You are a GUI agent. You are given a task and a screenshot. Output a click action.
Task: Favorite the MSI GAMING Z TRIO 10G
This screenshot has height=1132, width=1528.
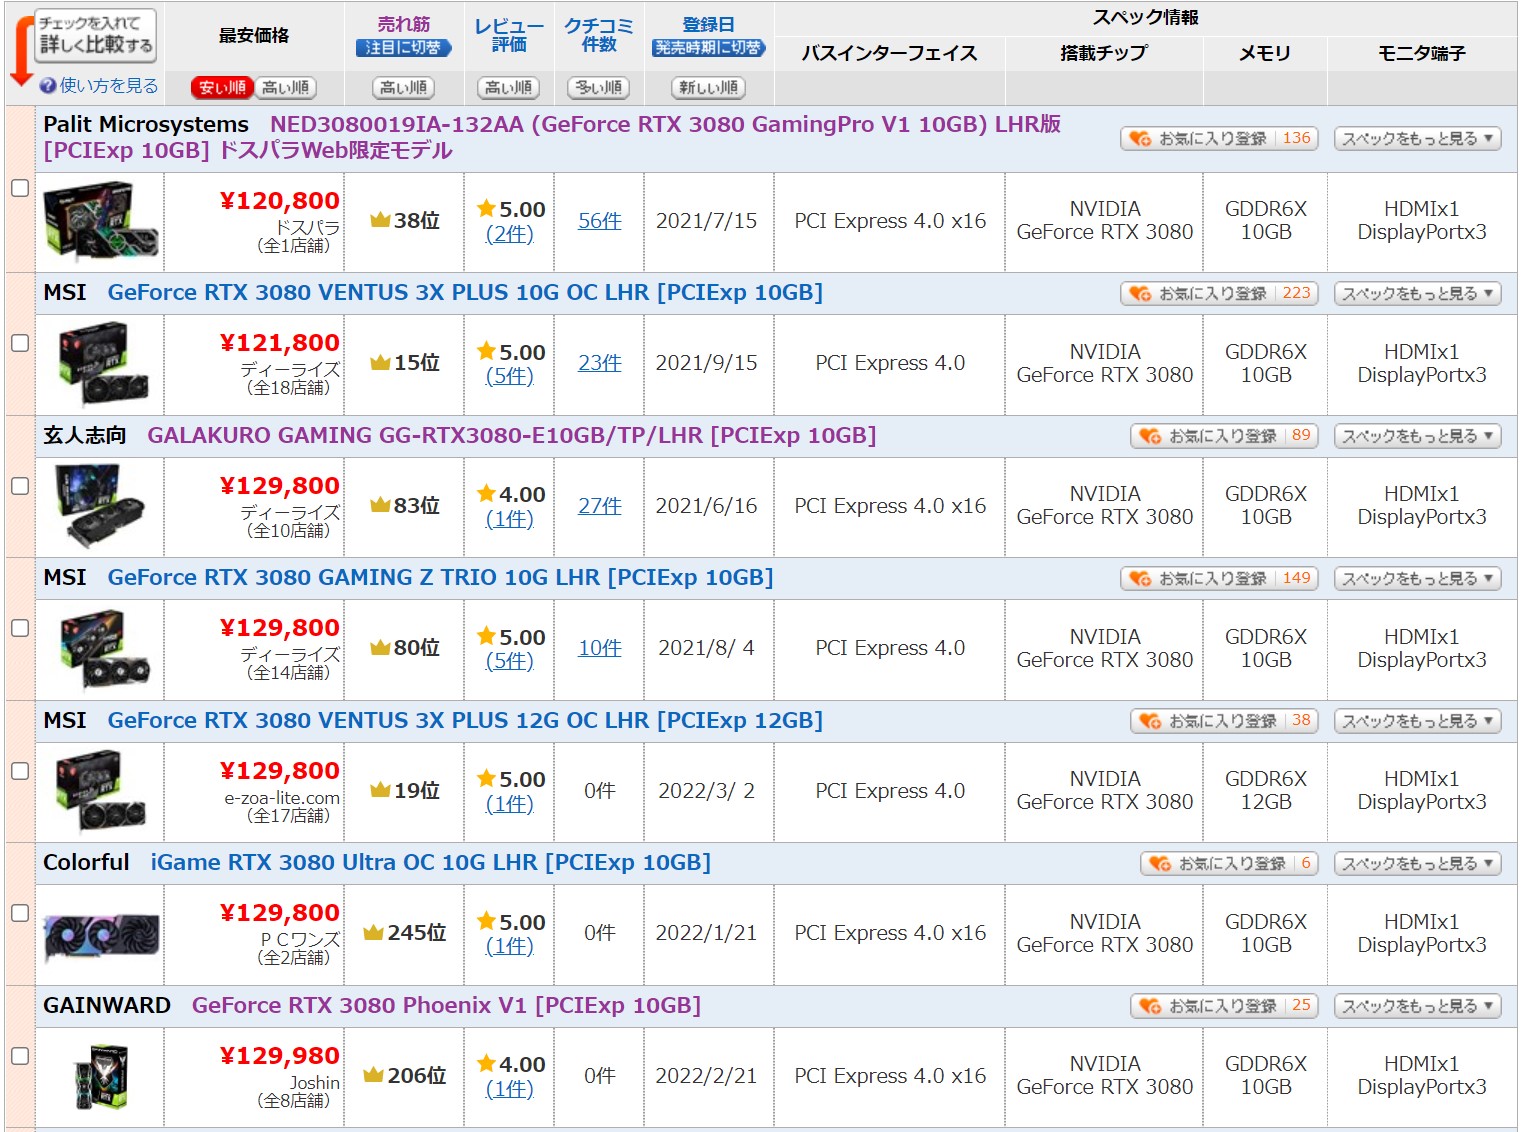click(1219, 579)
